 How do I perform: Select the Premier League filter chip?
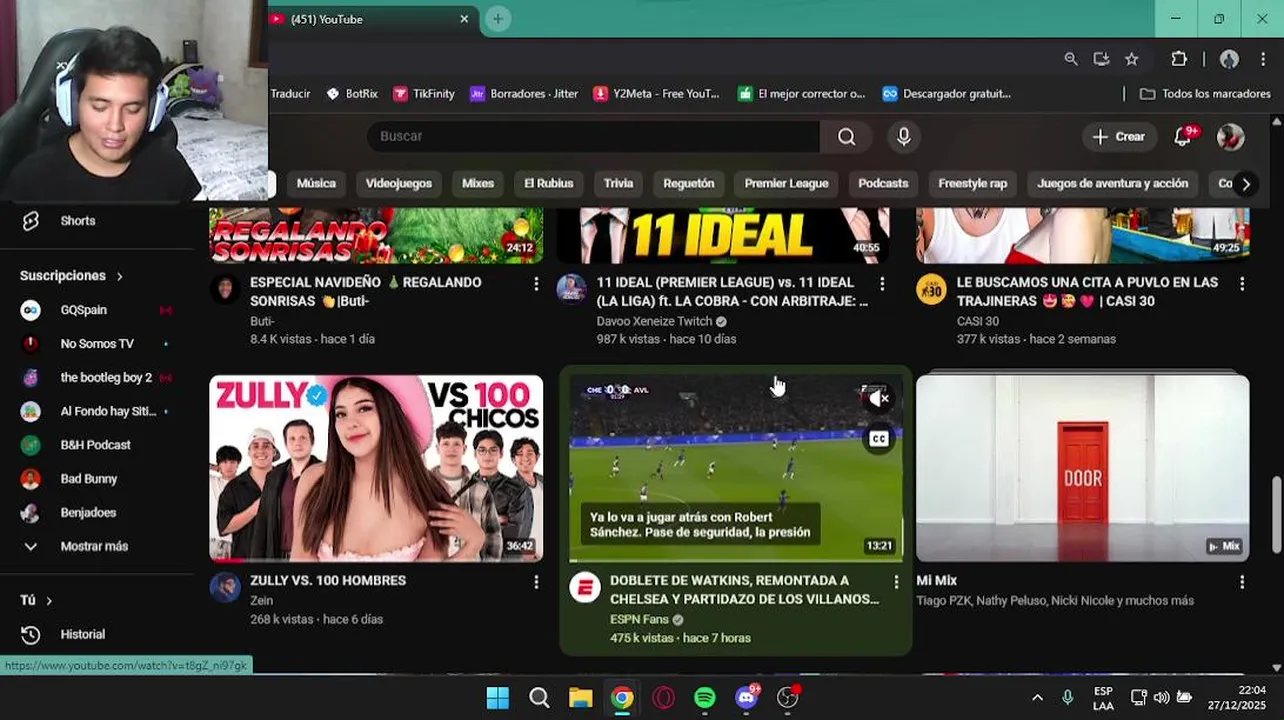click(x=786, y=184)
